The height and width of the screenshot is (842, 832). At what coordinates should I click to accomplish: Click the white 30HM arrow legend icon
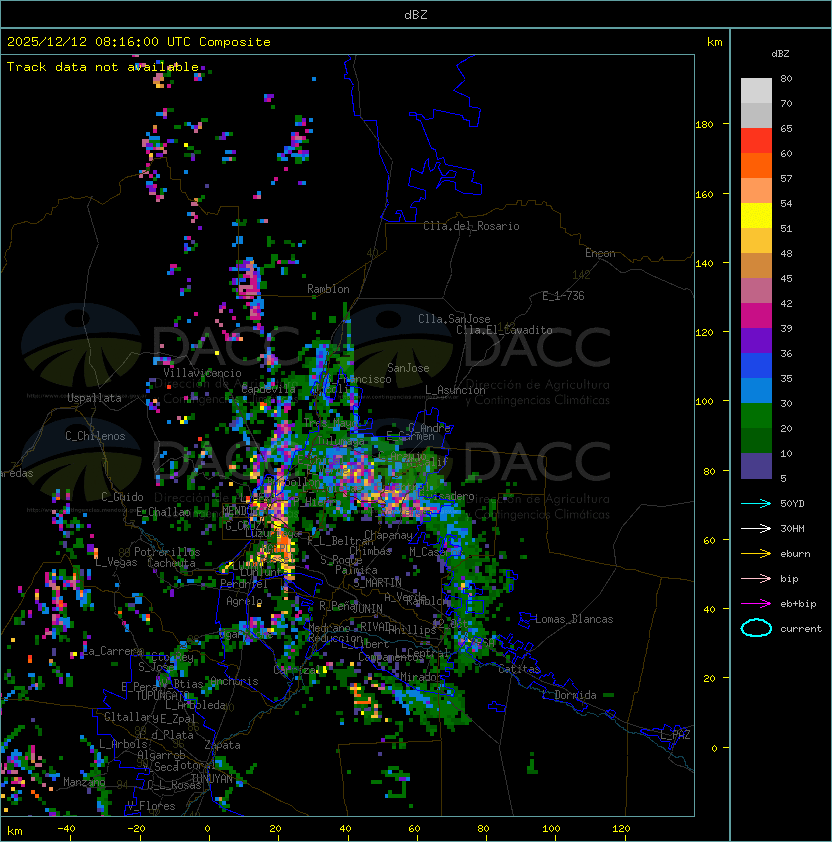[756, 528]
